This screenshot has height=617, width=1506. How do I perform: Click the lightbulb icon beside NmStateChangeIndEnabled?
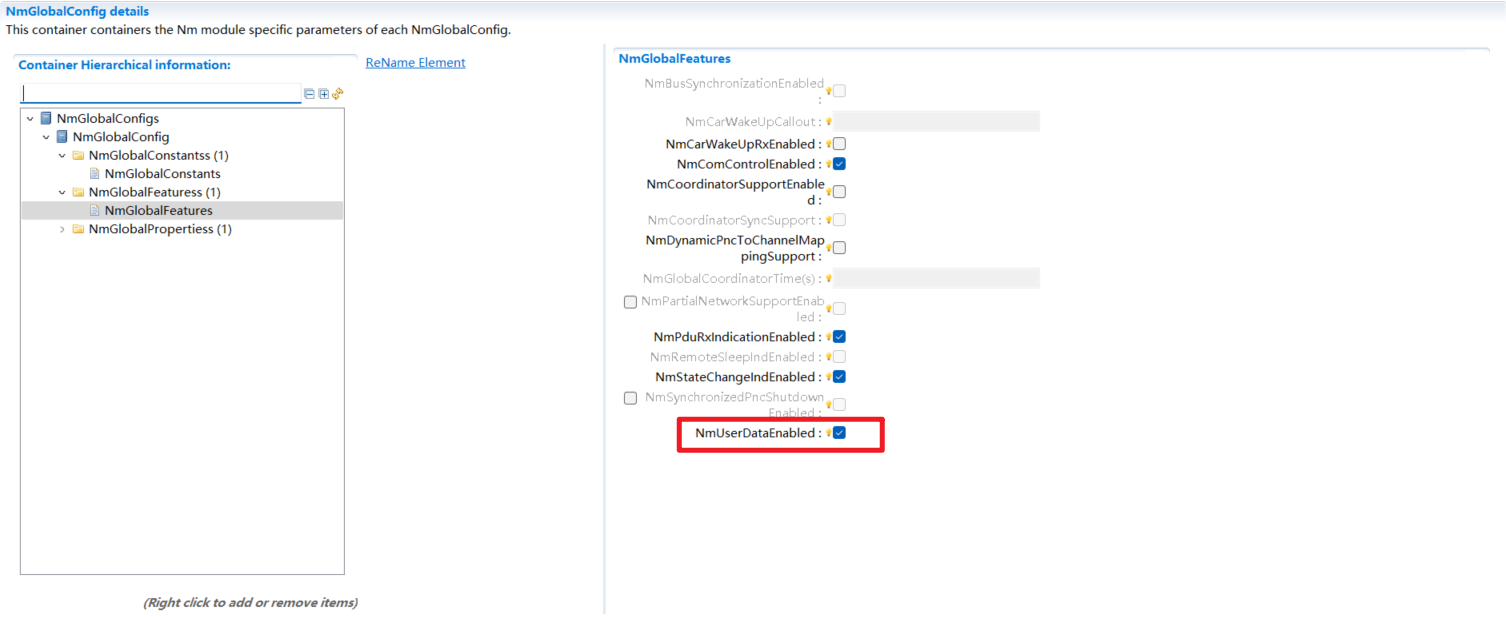click(829, 377)
